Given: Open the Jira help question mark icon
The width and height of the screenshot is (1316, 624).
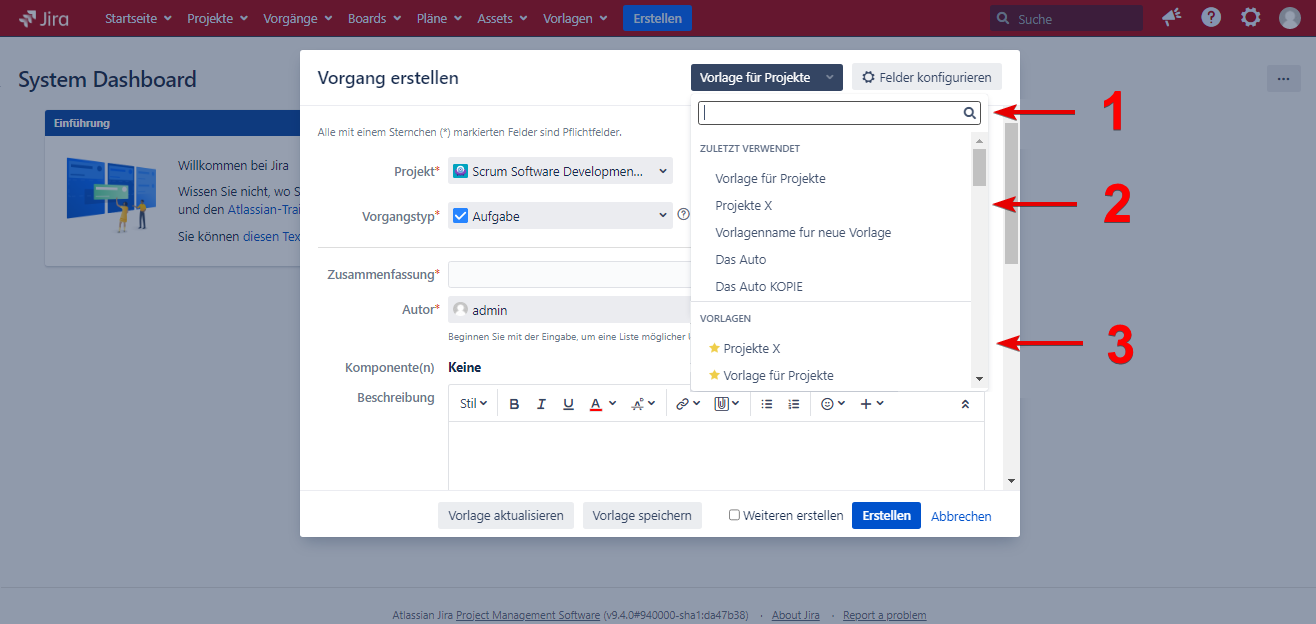Looking at the screenshot, I should click(1211, 18).
